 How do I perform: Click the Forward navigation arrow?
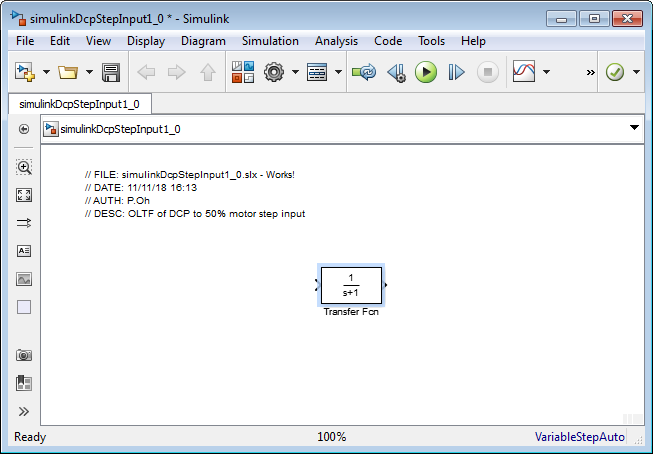(x=177, y=72)
